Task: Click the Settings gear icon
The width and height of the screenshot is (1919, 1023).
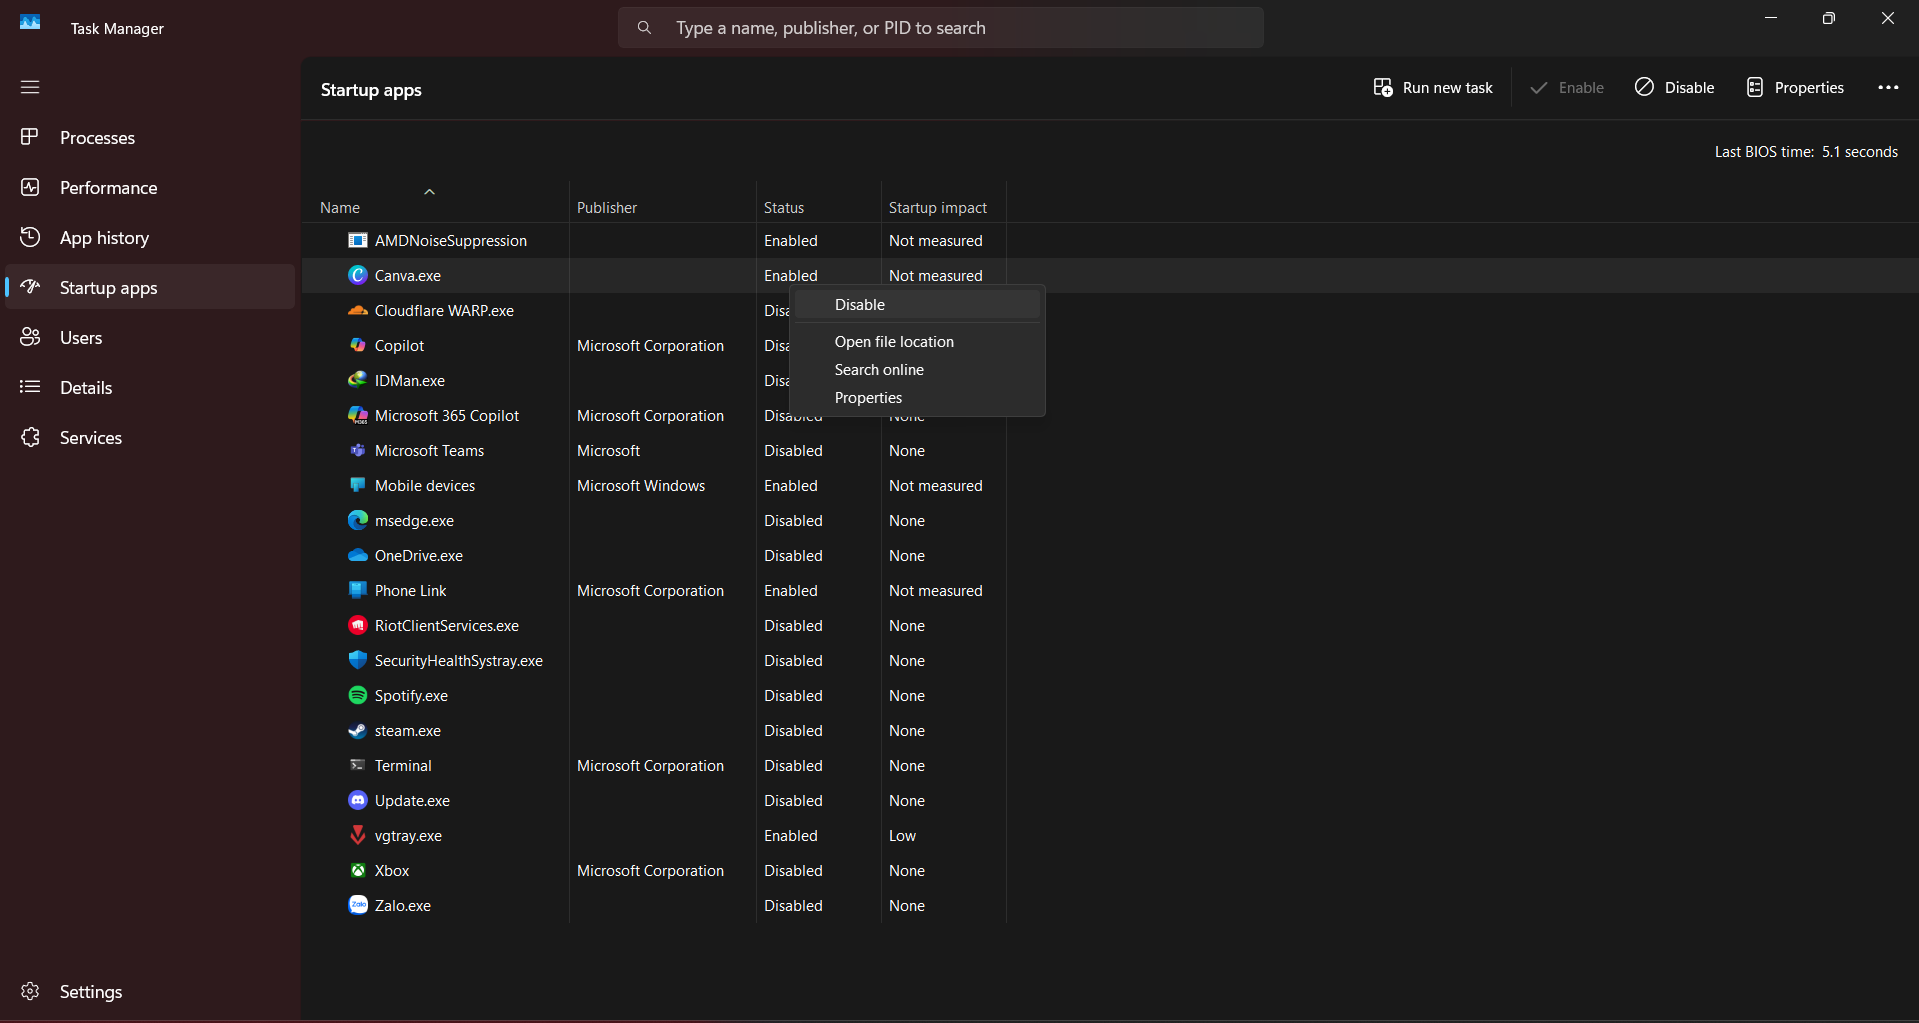Action: [30, 991]
